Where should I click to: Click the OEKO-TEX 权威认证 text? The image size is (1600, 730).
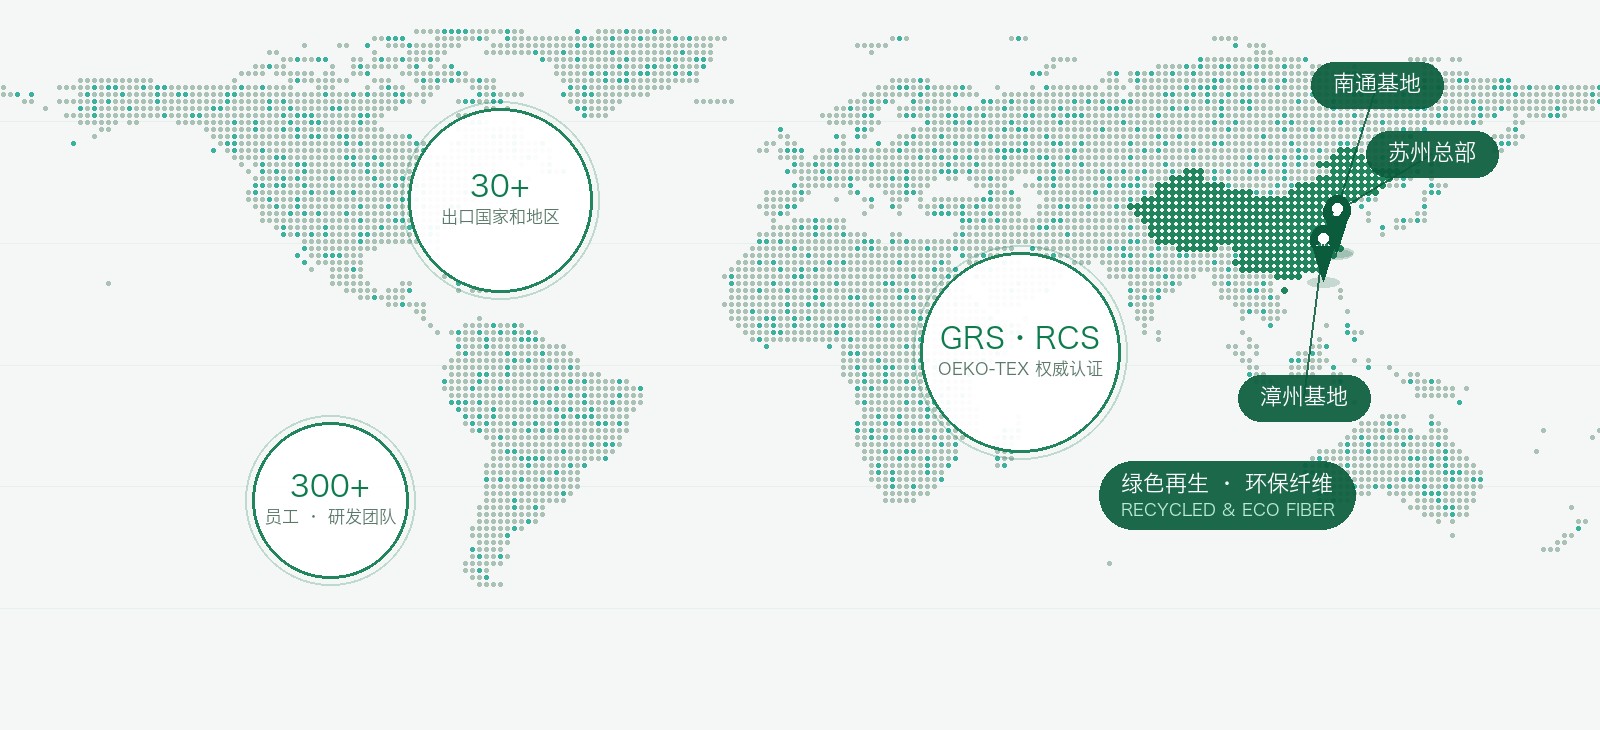coord(1020,369)
